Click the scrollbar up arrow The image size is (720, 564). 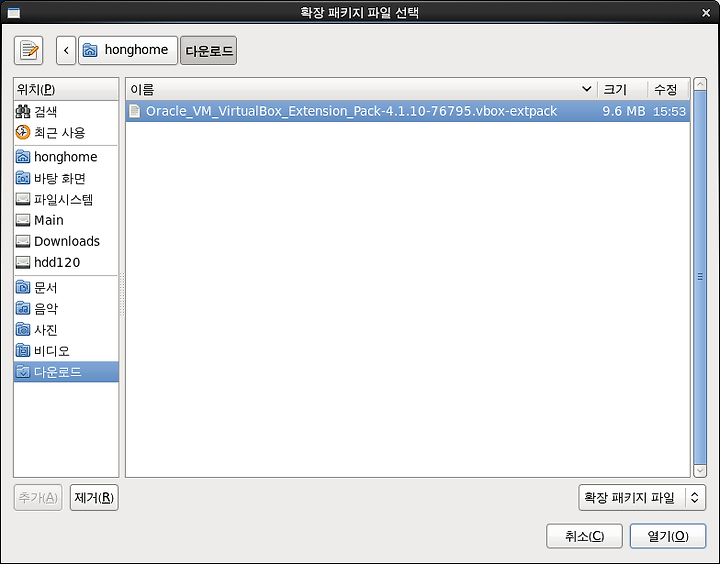[x=700, y=84]
